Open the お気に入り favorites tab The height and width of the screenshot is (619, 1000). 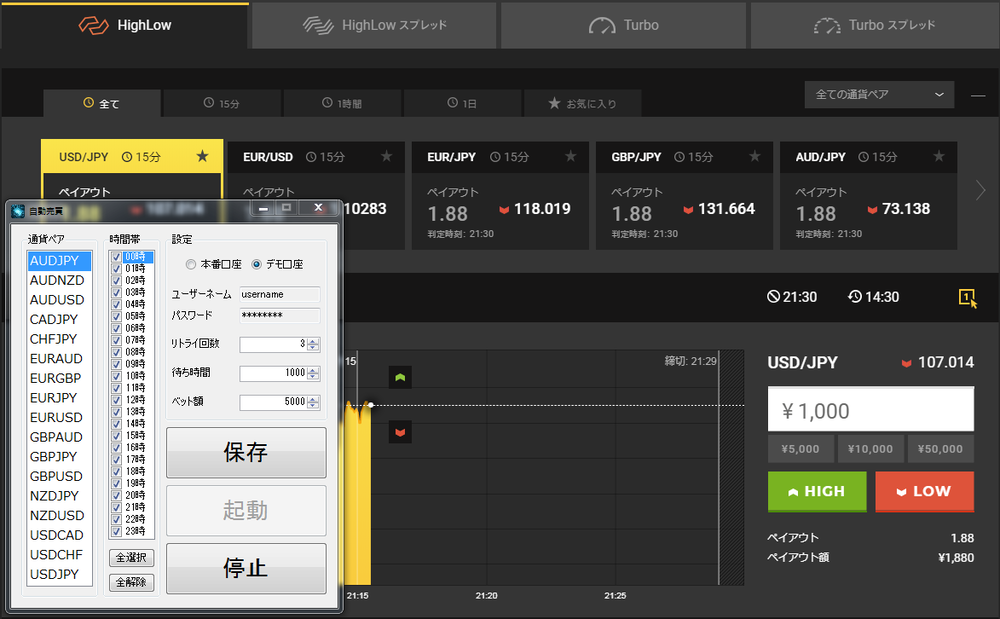(582, 103)
